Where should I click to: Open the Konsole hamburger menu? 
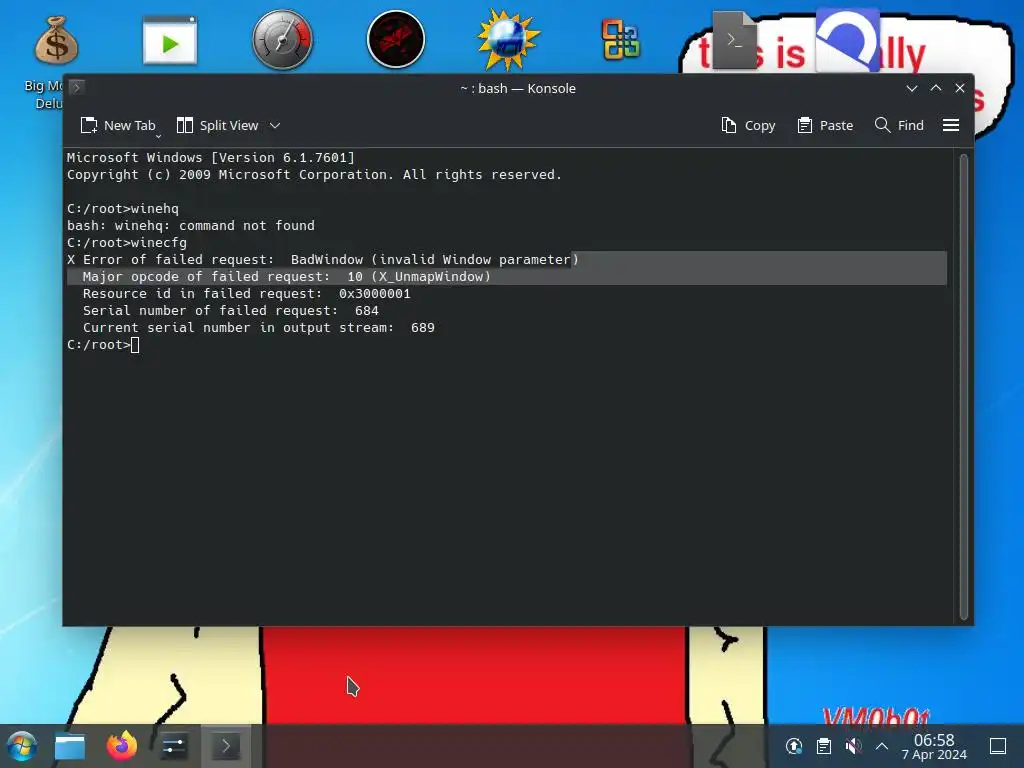pos(951,125)
